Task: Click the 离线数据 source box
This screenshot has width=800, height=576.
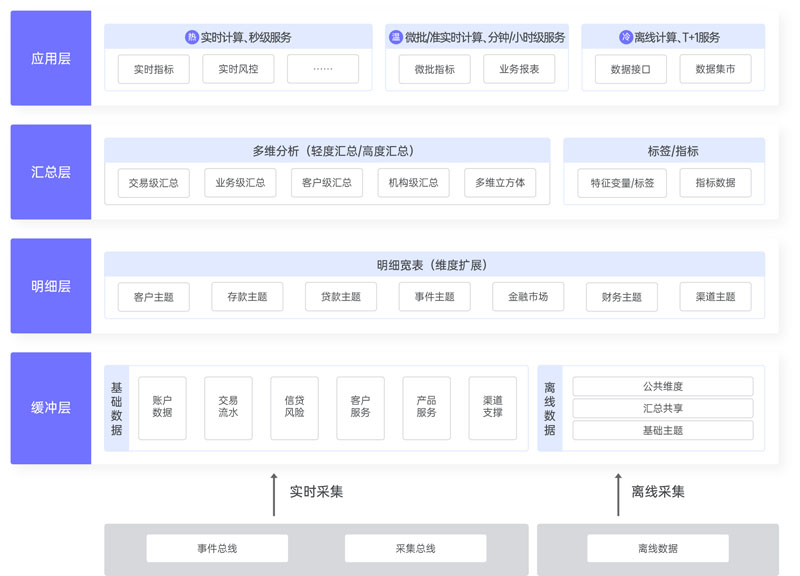Action: click(x=658, y=548)
